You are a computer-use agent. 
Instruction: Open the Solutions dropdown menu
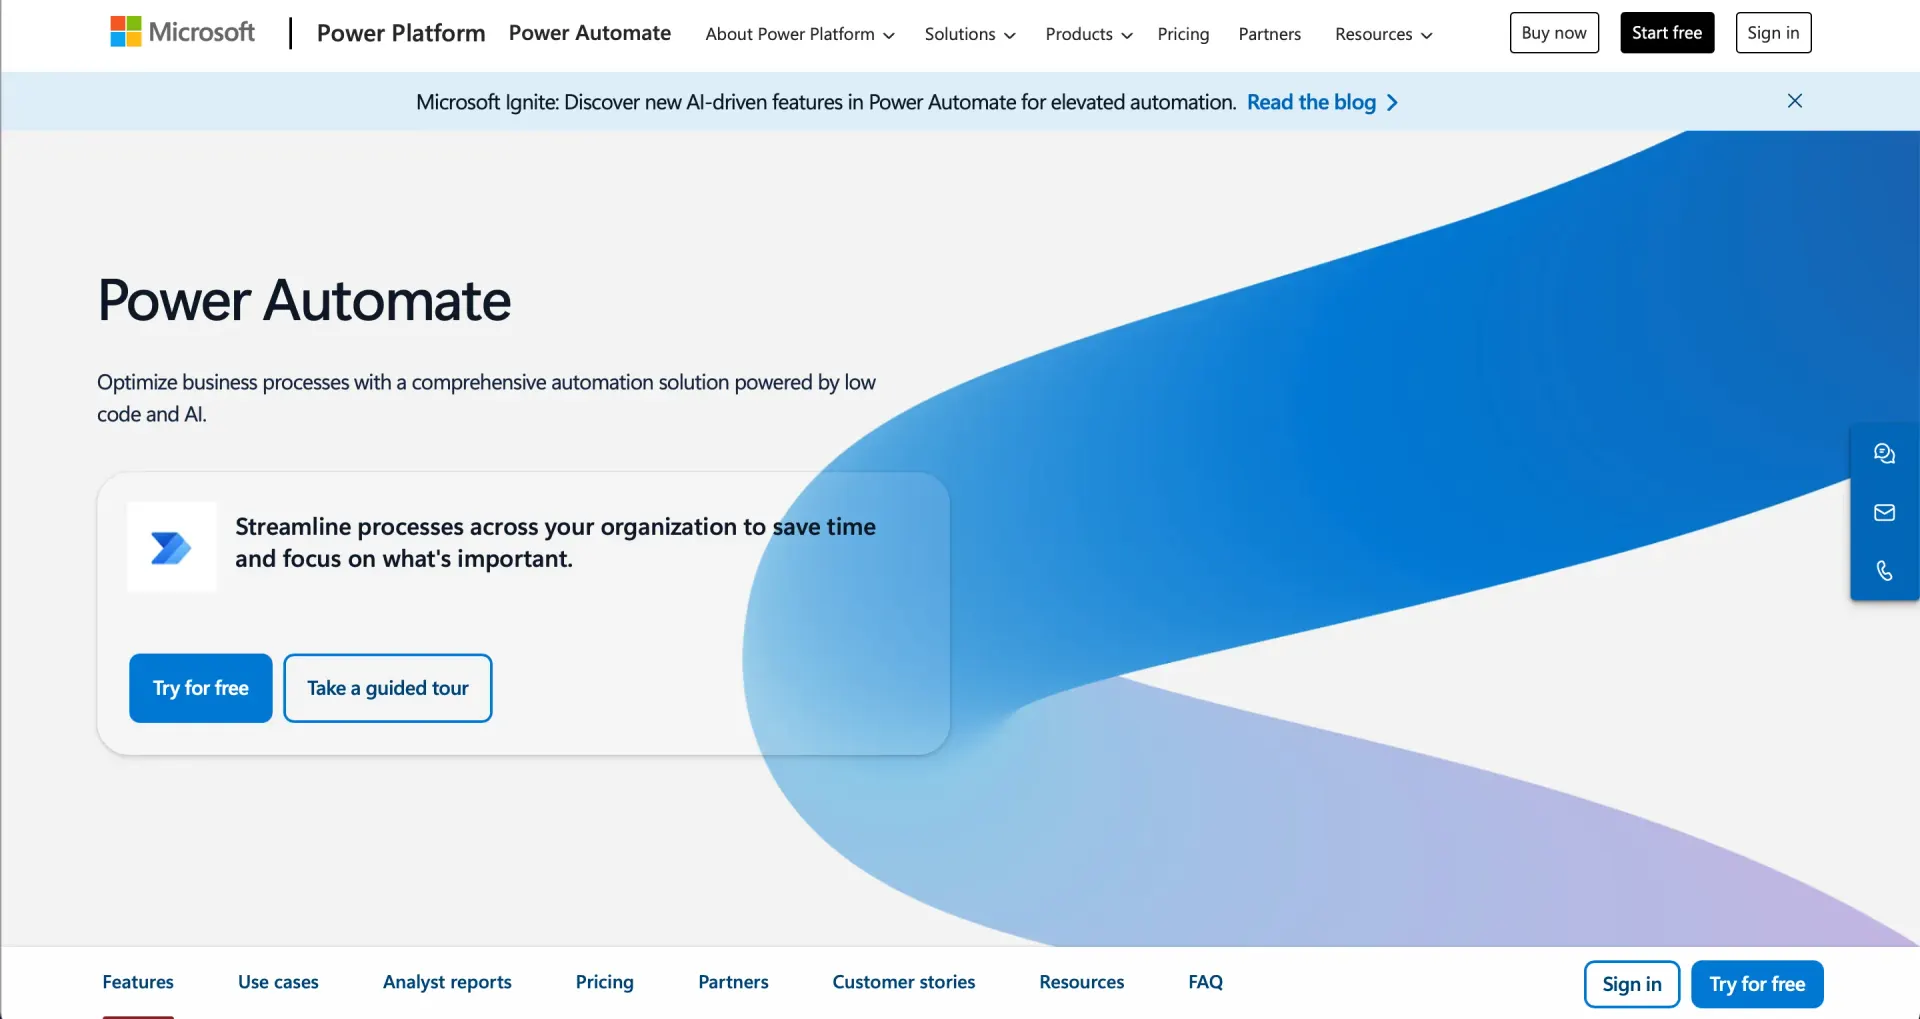(970, 34)
